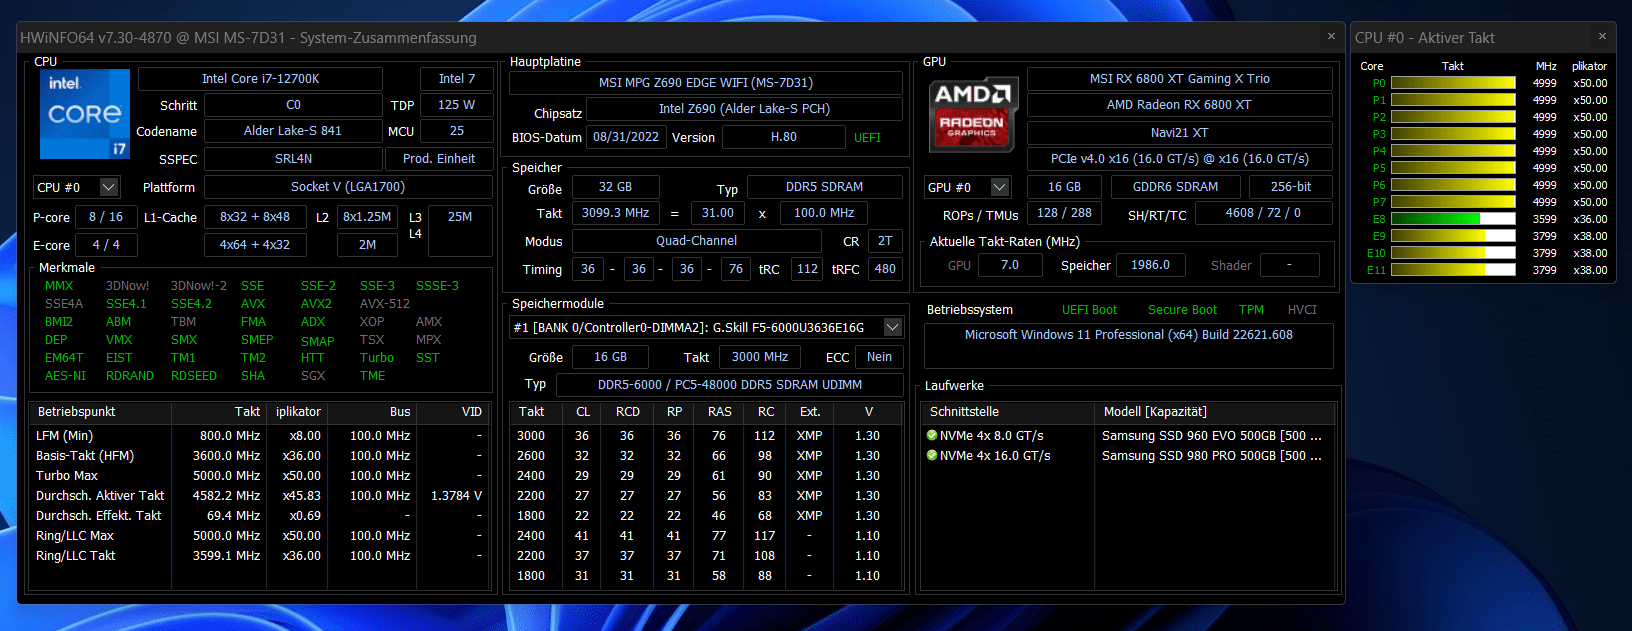Click the green UEFI label next to BIOS version
Screen dimensions: 1632x631
867,138
